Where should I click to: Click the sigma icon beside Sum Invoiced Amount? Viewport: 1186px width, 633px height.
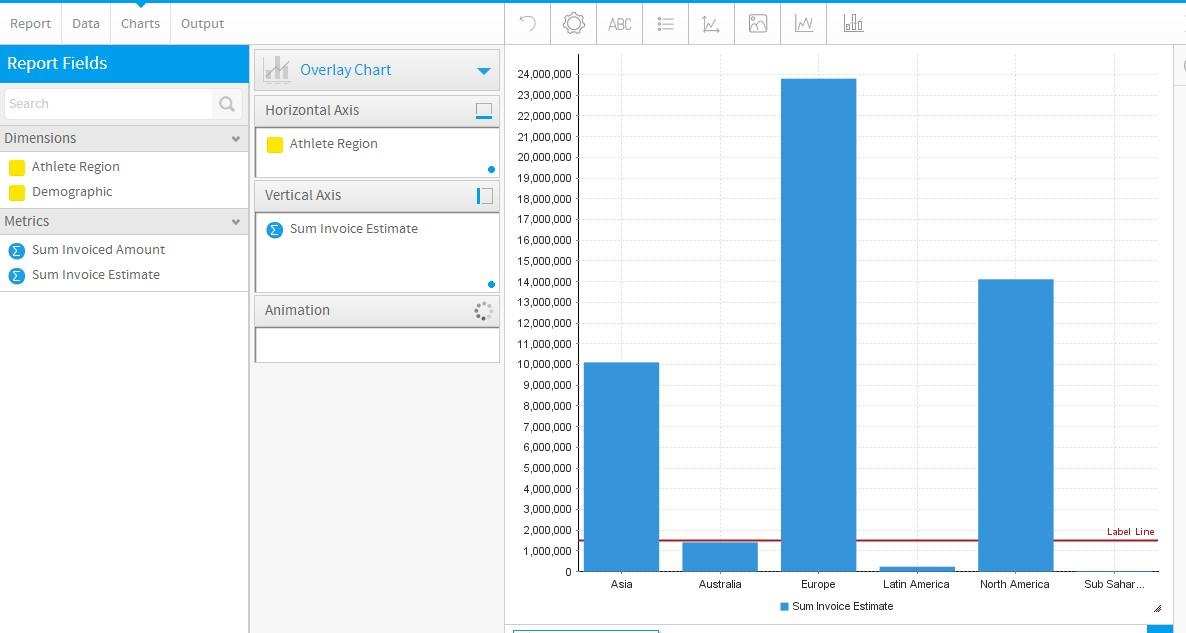click(17, 250)
